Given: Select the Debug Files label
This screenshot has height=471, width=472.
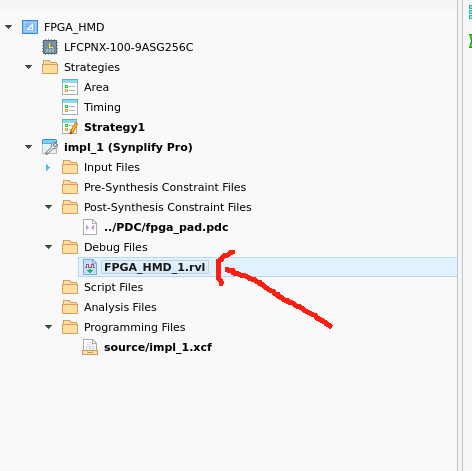Looking at the screenshot, I should (116, 247).
